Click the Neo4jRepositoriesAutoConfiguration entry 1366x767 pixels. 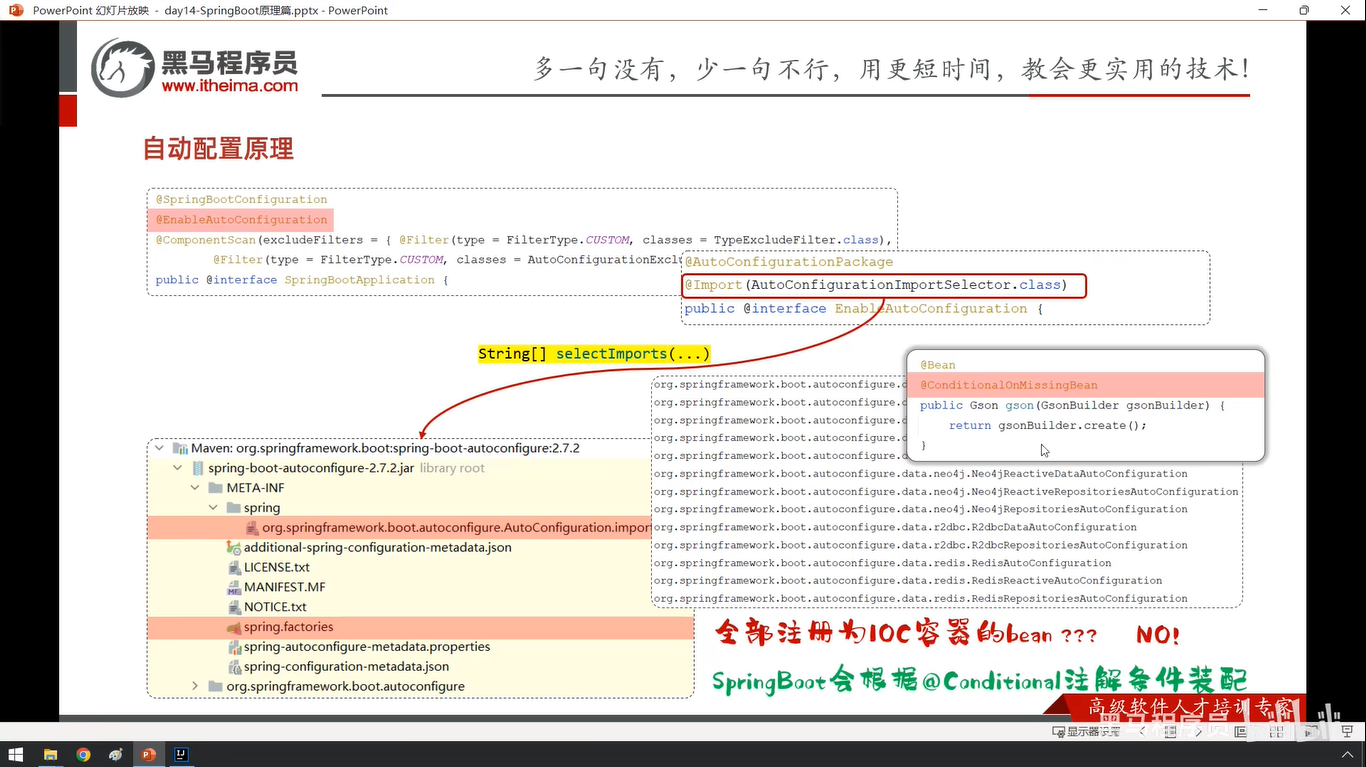tap(920, 509)
